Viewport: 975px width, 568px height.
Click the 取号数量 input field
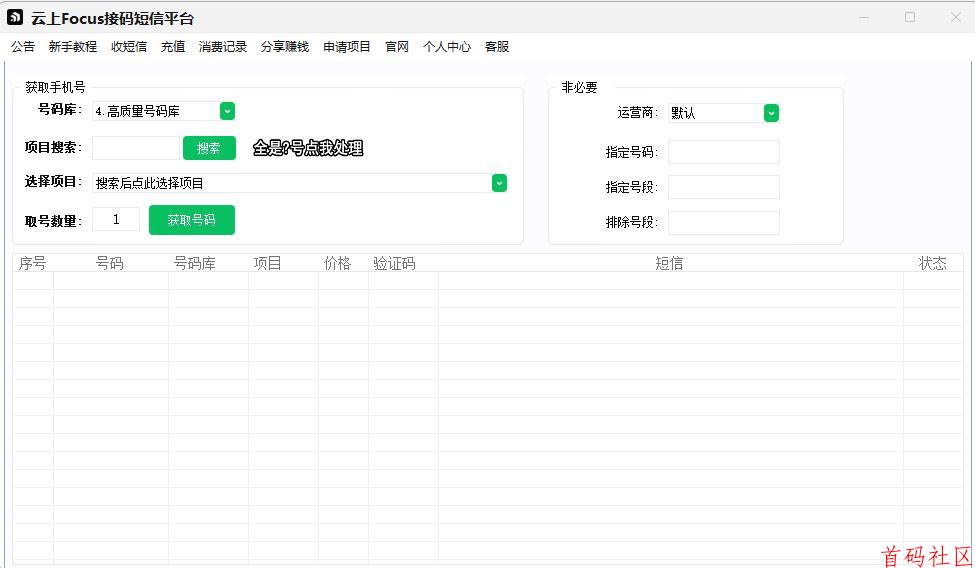116,219
